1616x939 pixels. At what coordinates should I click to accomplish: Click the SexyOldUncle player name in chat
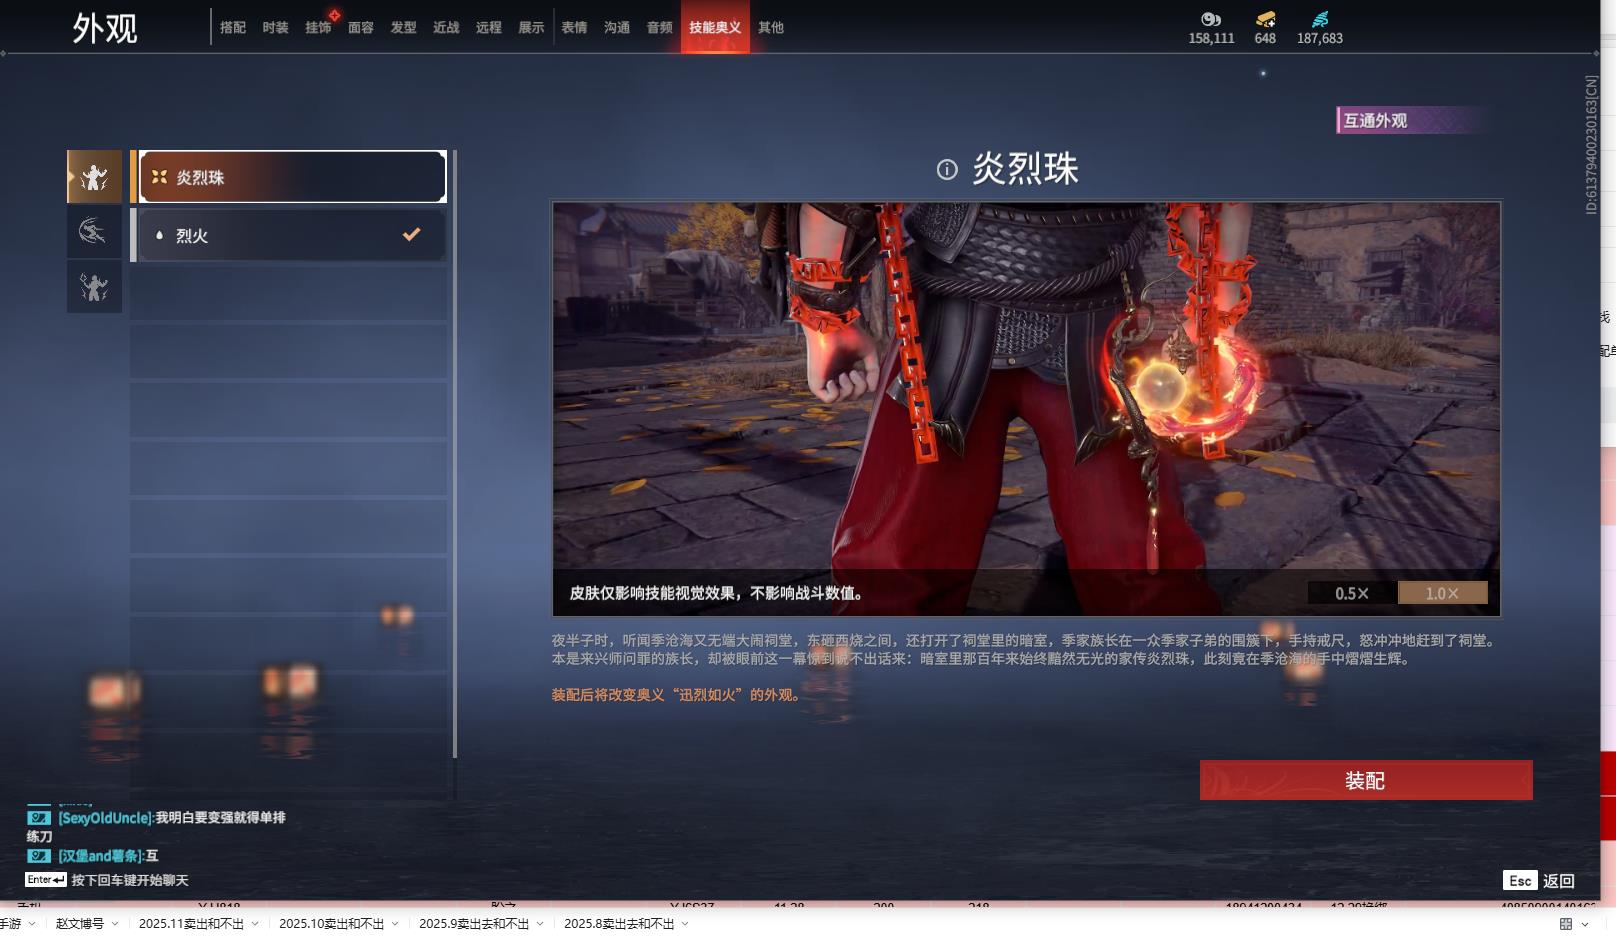tap(105, 818)
